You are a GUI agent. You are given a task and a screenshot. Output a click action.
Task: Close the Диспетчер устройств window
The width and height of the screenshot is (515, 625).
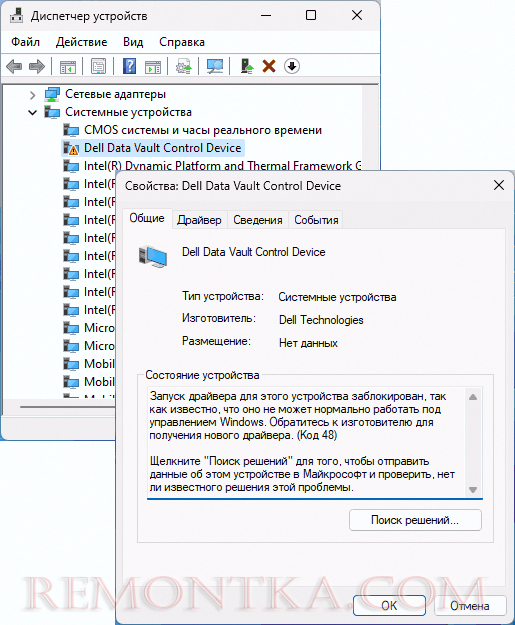click(357, 16)
